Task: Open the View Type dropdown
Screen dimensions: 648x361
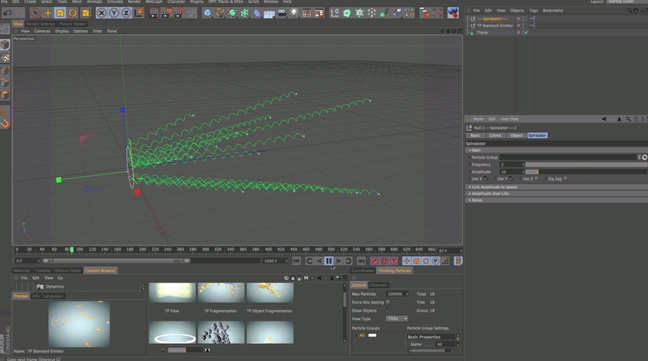Action: point(397,318)
